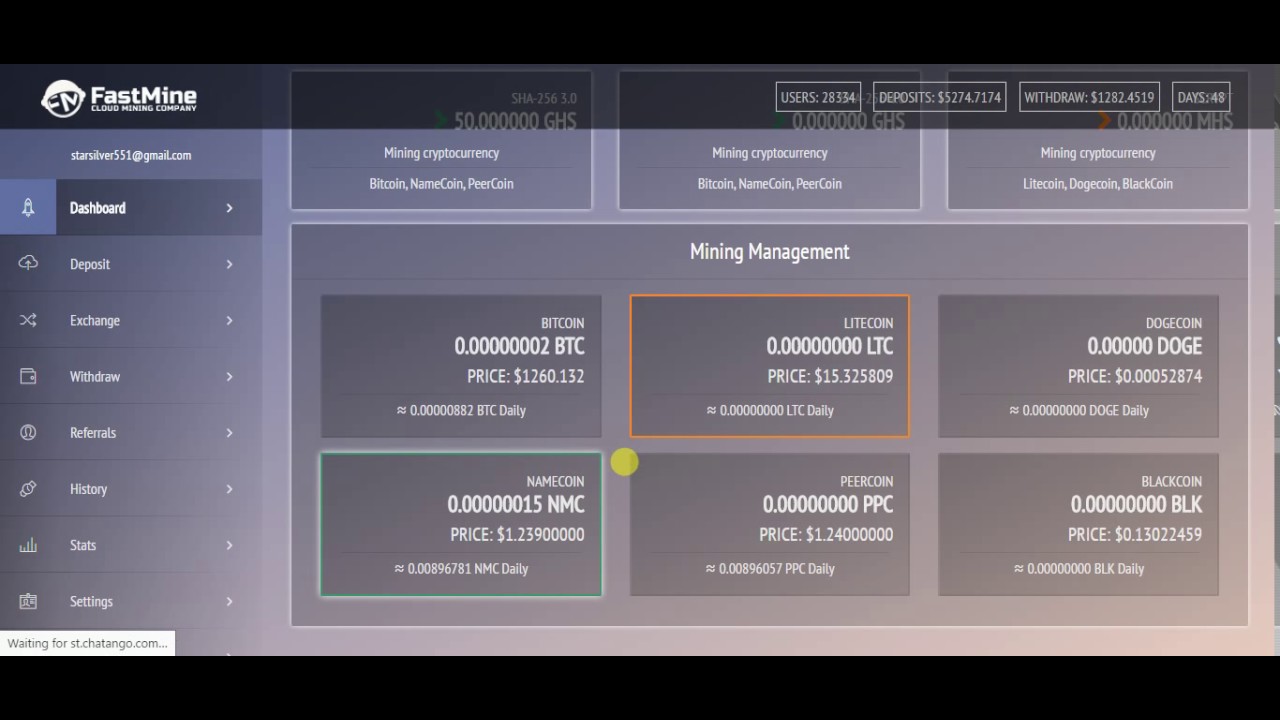Click the 0.00896781 NMC Daily estimate
Screen dimensions: 1280x720
(x=461, y=568)
